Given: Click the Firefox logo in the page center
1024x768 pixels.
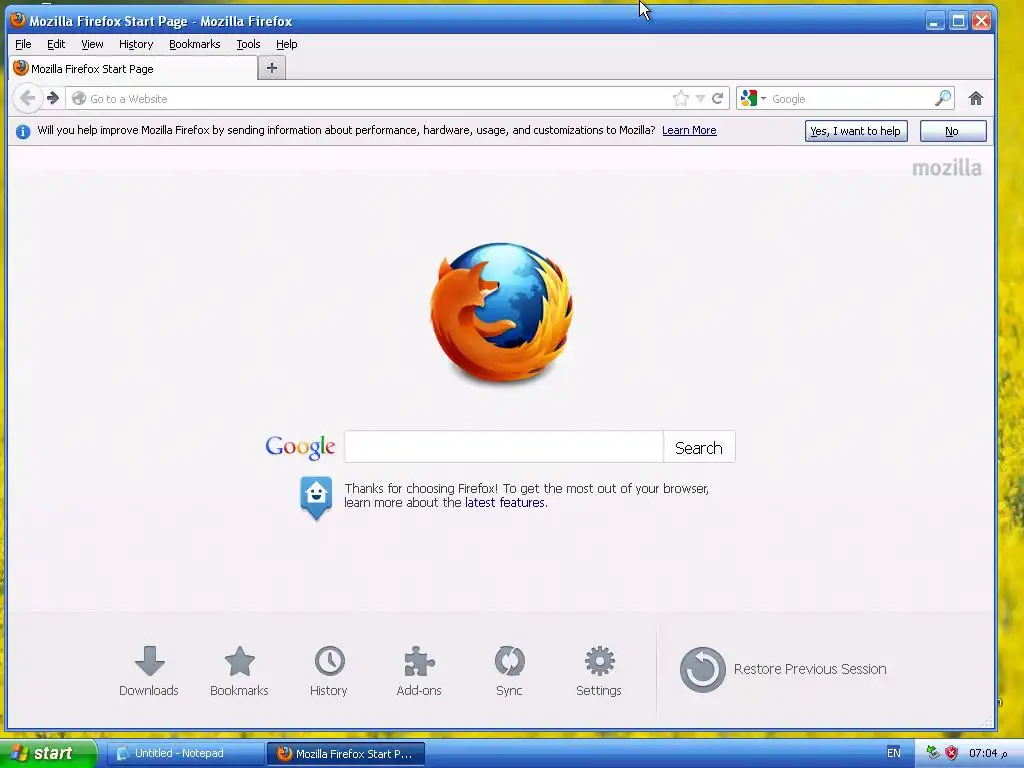Looking at the screenshot, I should coord(502,312).
